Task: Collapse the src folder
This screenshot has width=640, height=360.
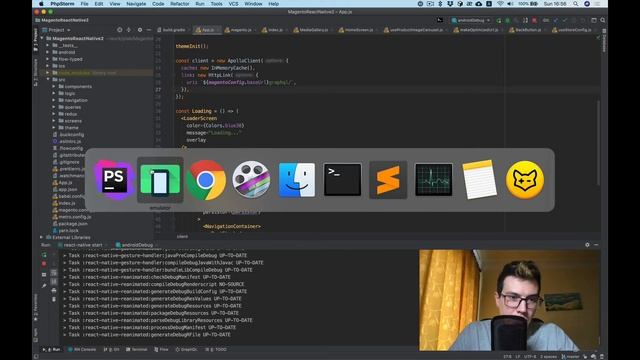Action: [48, 80]
